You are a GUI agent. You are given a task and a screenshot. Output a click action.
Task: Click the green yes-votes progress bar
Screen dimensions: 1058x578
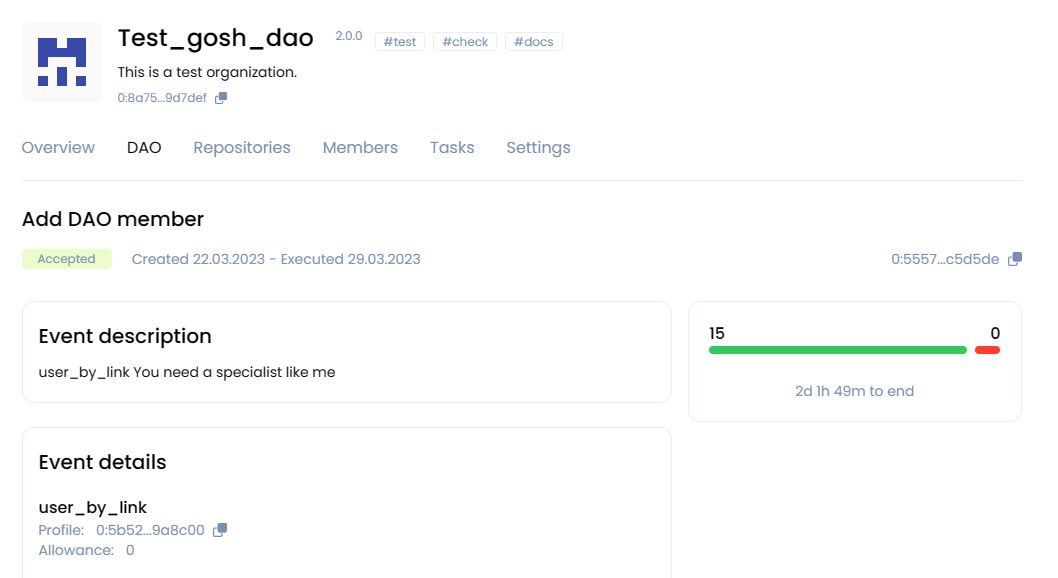pyautogui.click(x=837, y=350)
